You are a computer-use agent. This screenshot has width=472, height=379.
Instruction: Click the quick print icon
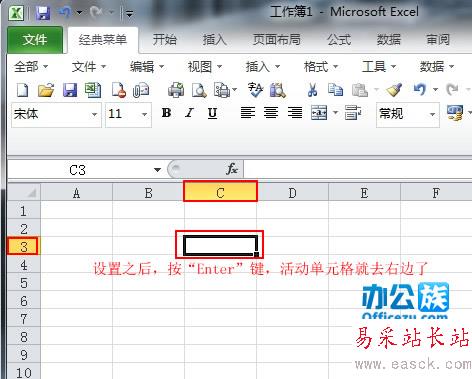click(x=176, y=90)
